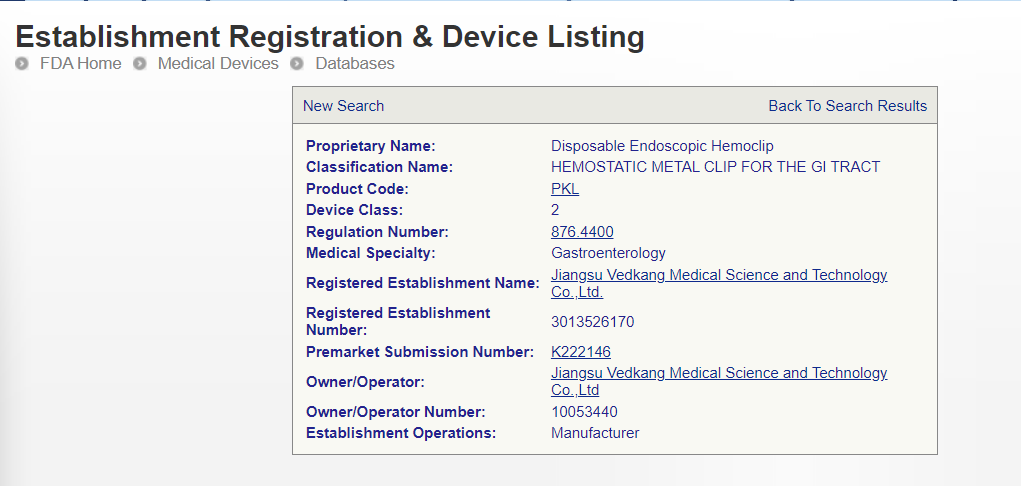Click the classification name HEMOSTATIC METAL CLIP text
The image size is (1021, 486).
pyautogui.click(x=715, y=167)
